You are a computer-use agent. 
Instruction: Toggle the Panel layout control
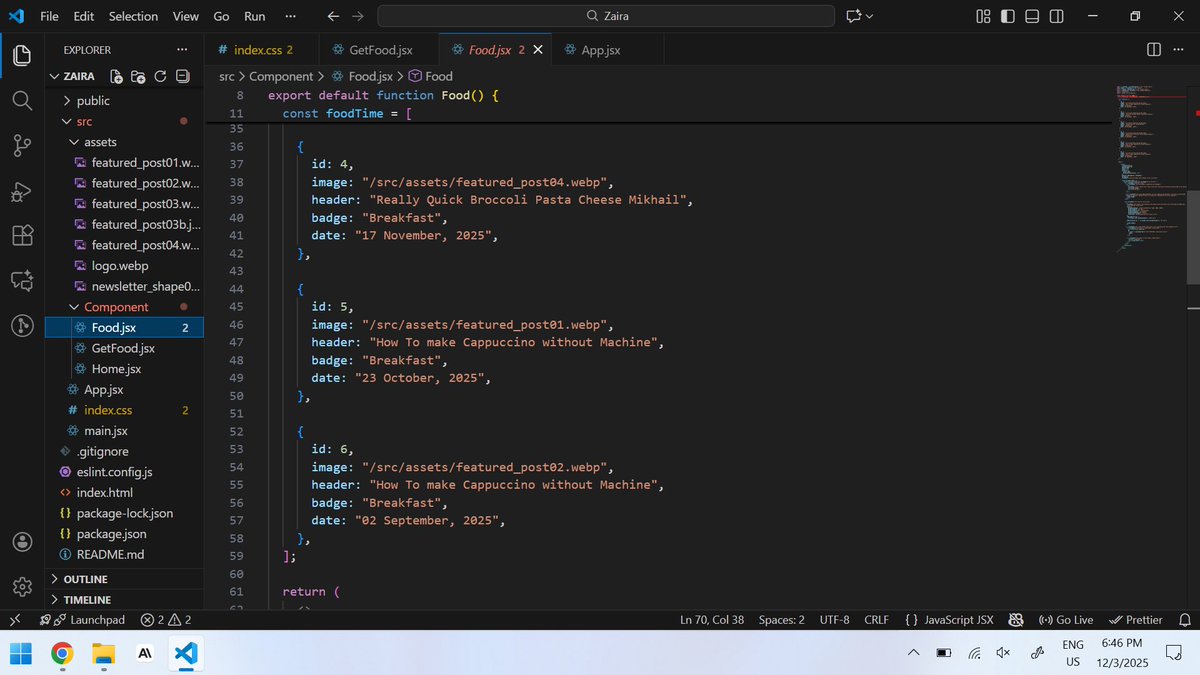pyautogui.click(x=1032, y=15)
